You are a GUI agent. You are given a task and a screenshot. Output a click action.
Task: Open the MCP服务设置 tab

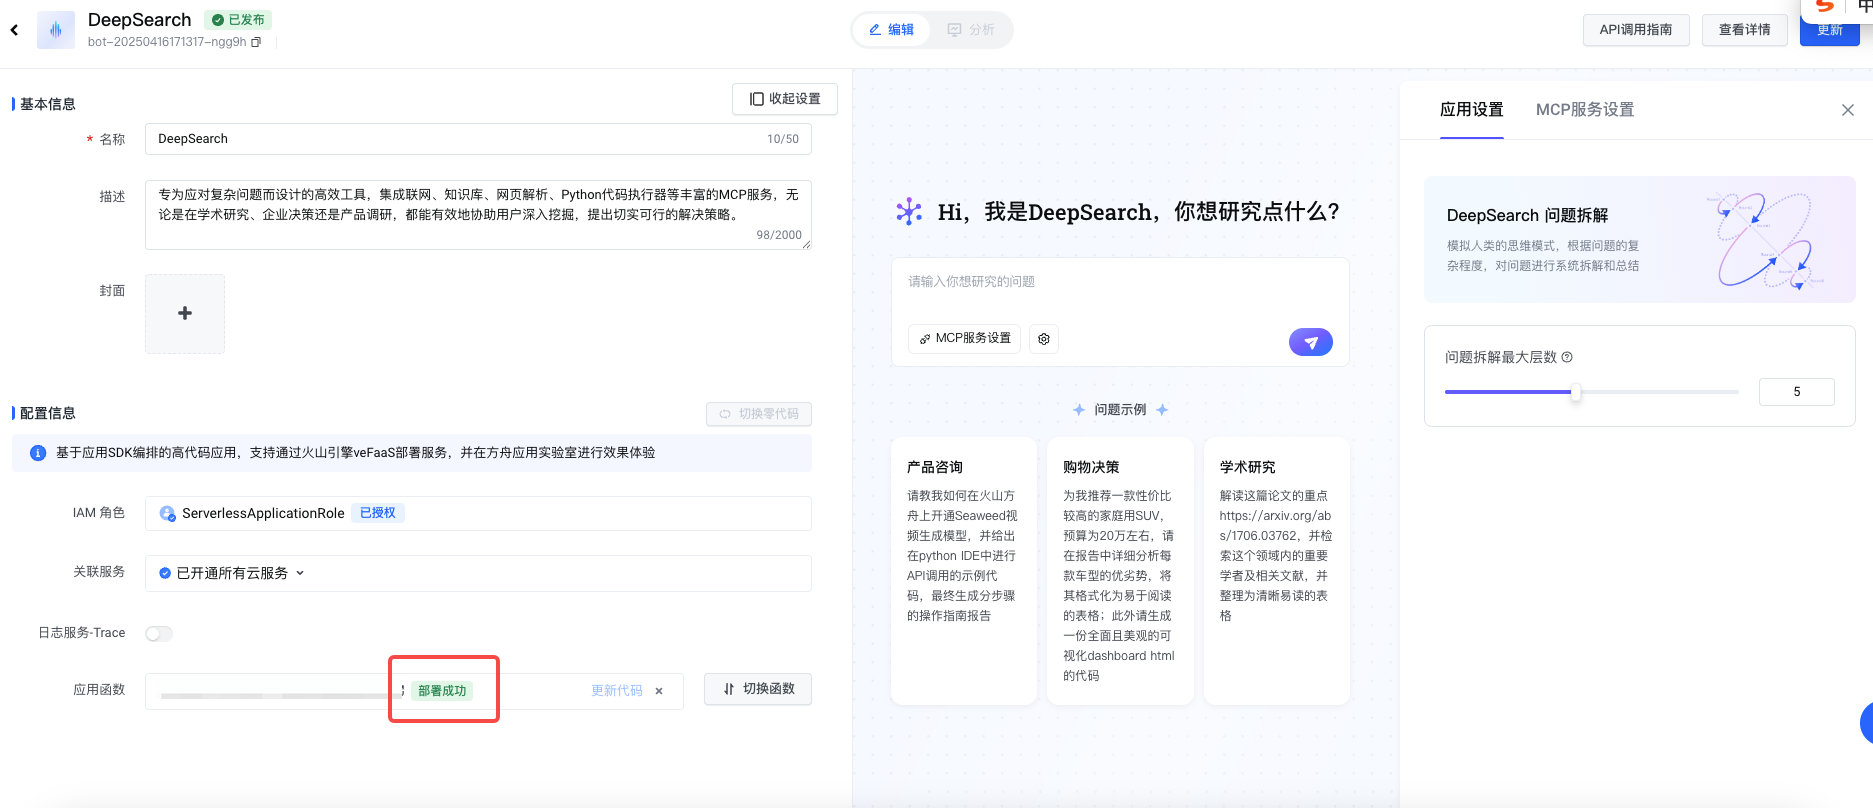[1585, 110]
